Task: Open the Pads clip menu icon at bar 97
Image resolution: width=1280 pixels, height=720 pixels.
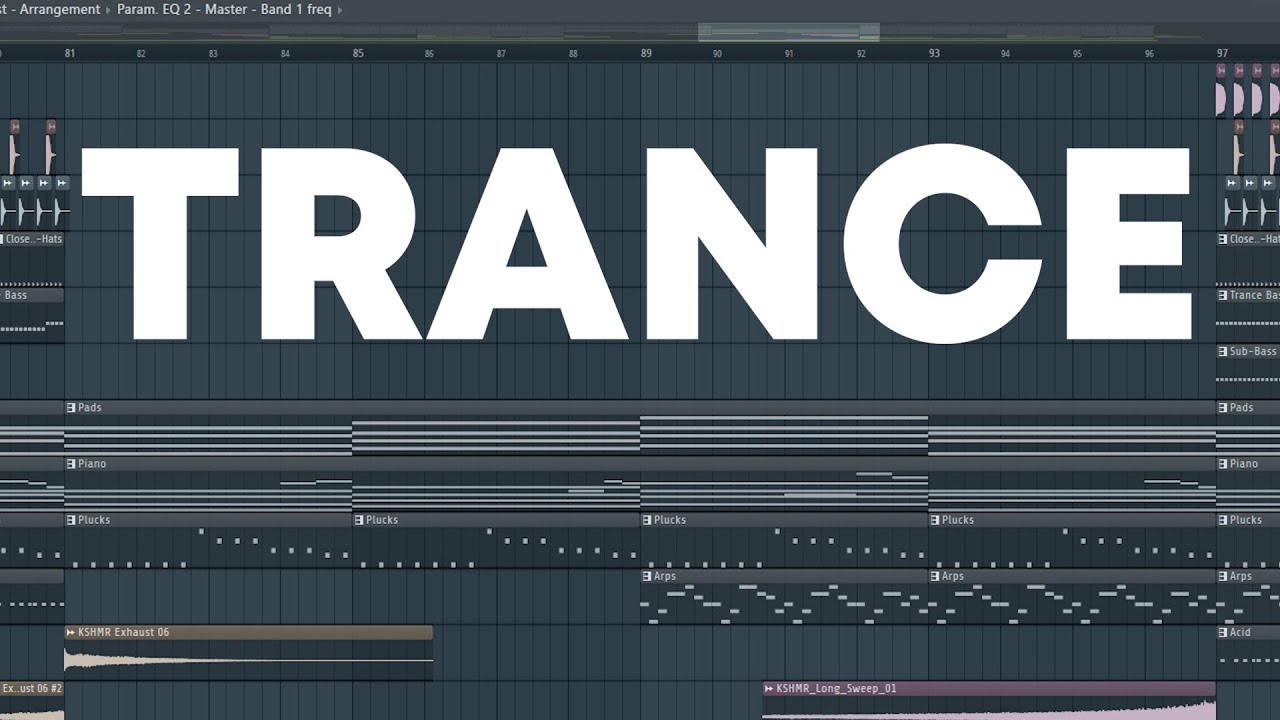Action: point(1223,407)
